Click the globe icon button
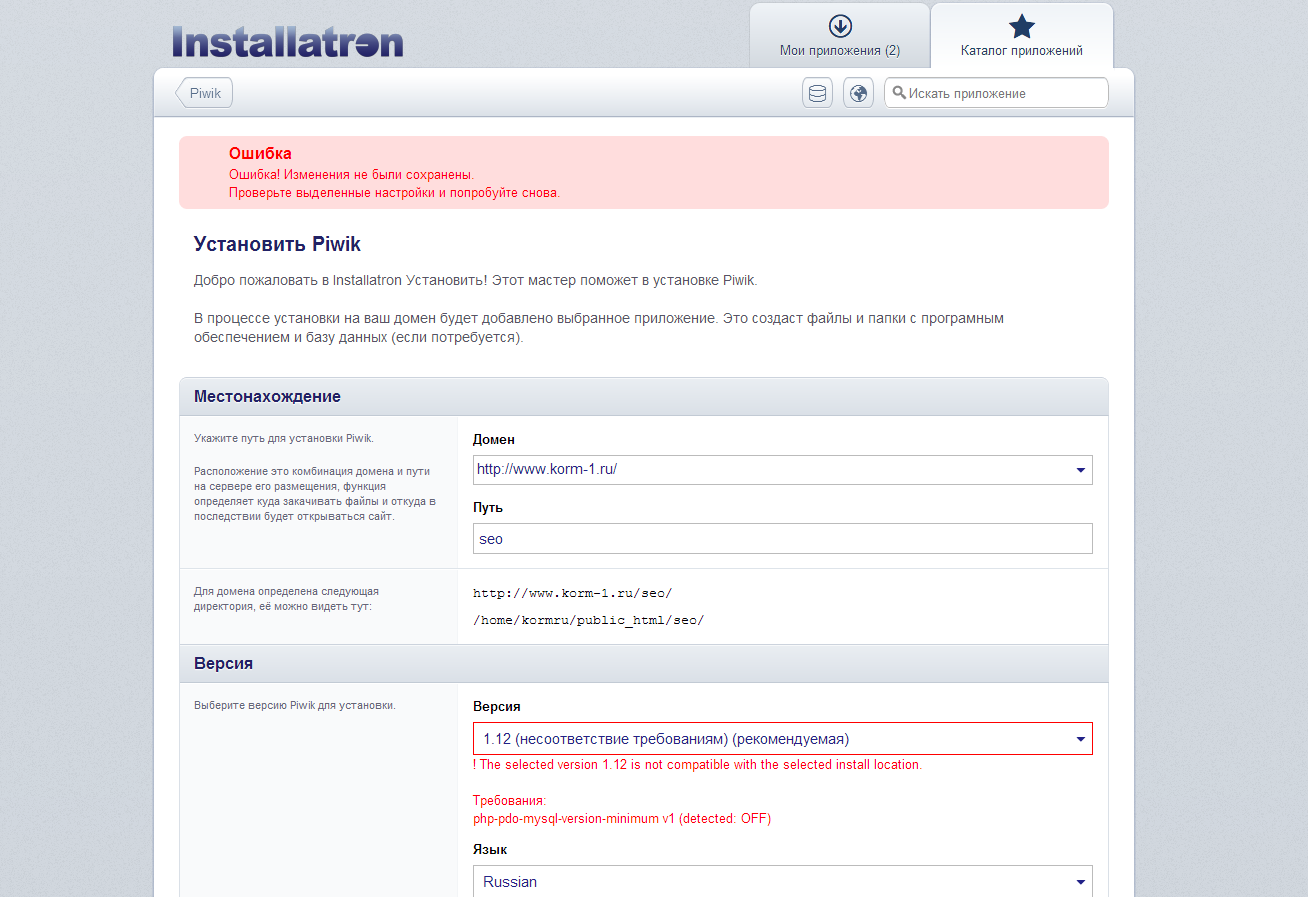Viewport: 1308px width, 897px height. point(858,93)
